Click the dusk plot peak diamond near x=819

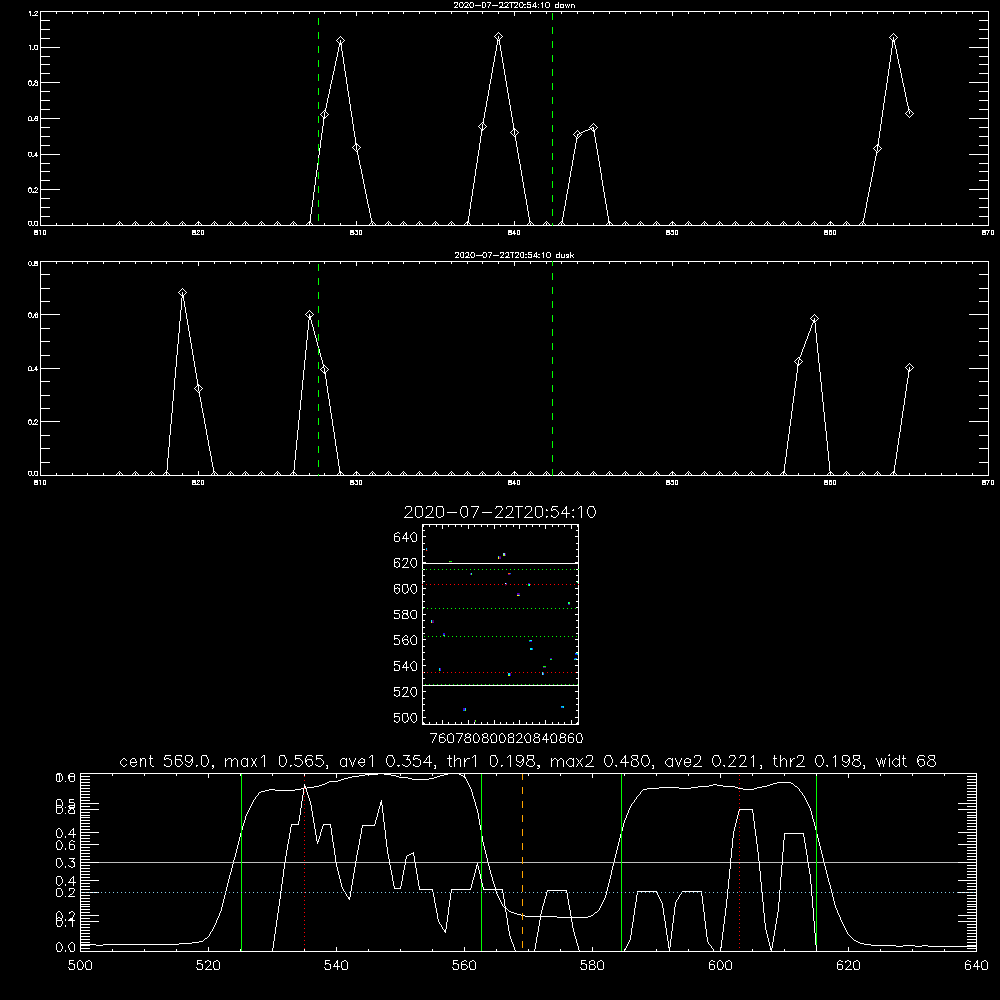click(x=182, y=293)
